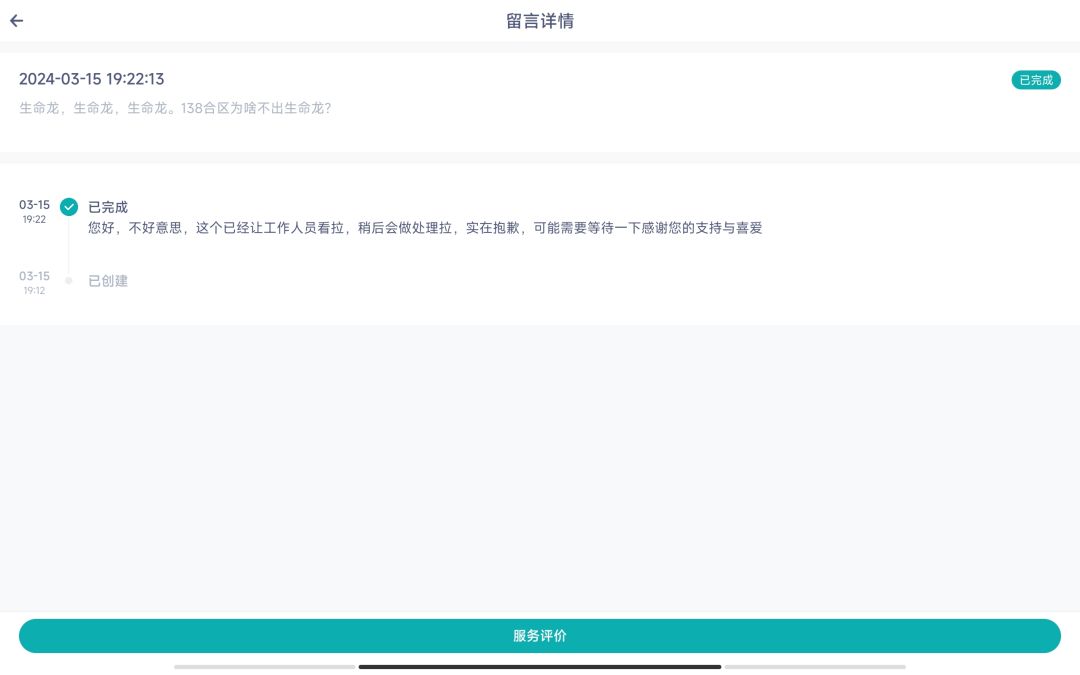Select the 留言详情 page title
1080x675 pixels.
pos(540,21)
